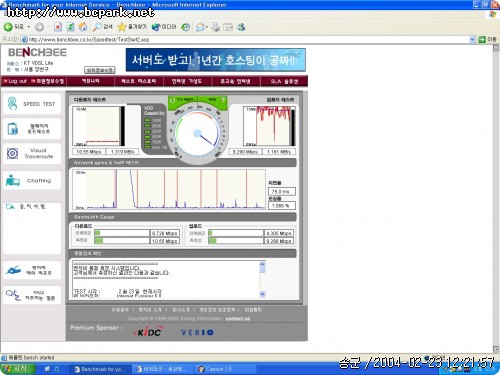Click the Stop loading icon in toolbar
Viewport: 500px width, 375px height.
click(58, 27)
